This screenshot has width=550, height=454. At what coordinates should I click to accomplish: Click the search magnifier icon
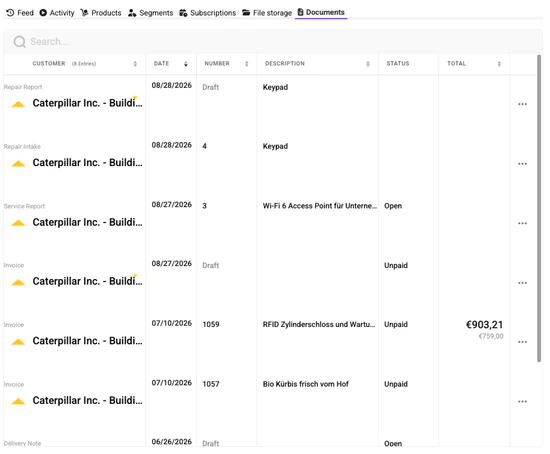[x=20, y=42]
